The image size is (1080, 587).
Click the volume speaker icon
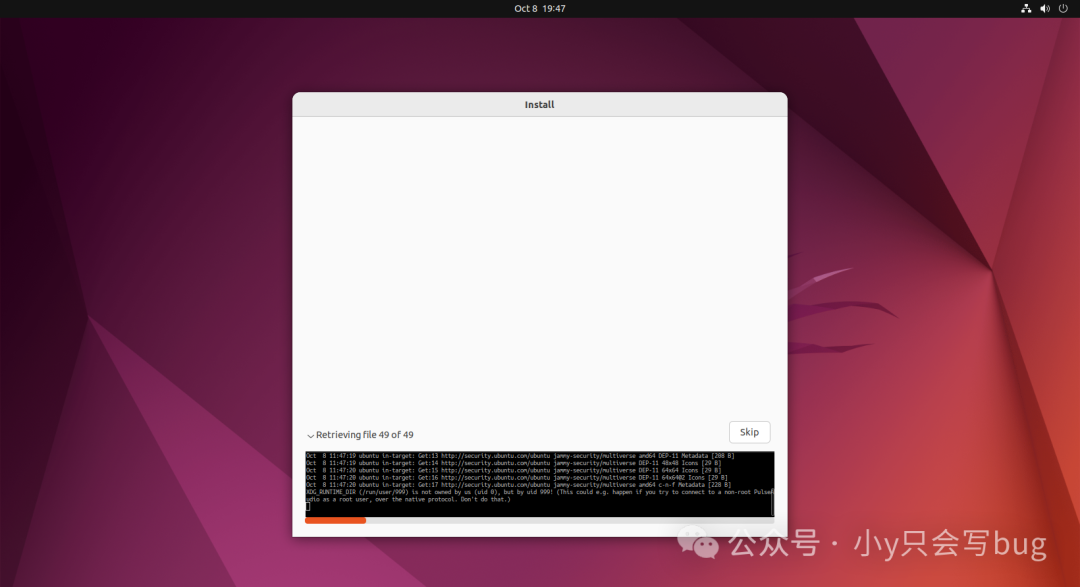1045,8
